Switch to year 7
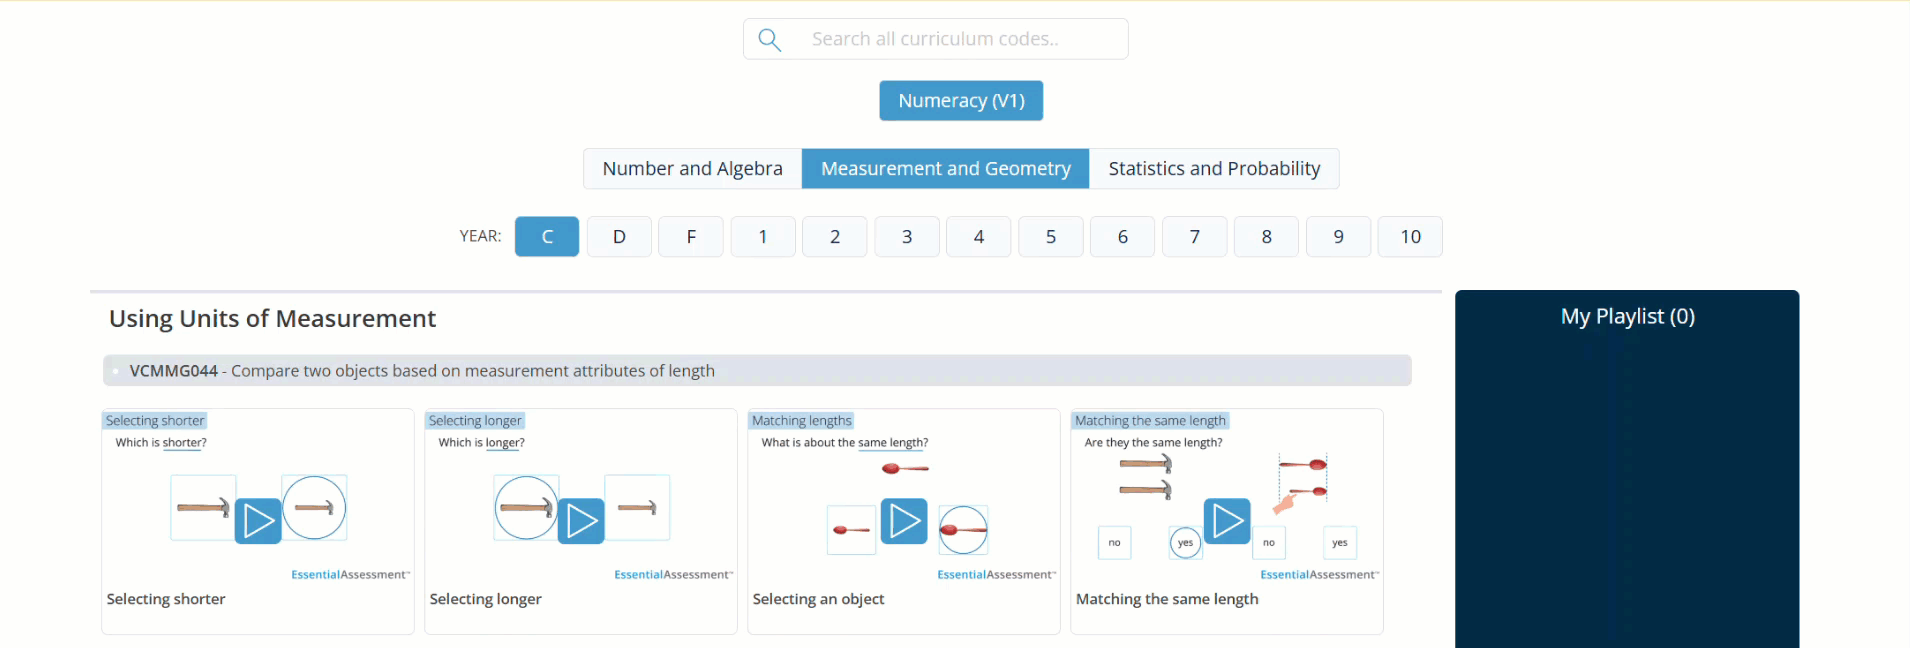Screen dimensions: 1910x648 1195,237
